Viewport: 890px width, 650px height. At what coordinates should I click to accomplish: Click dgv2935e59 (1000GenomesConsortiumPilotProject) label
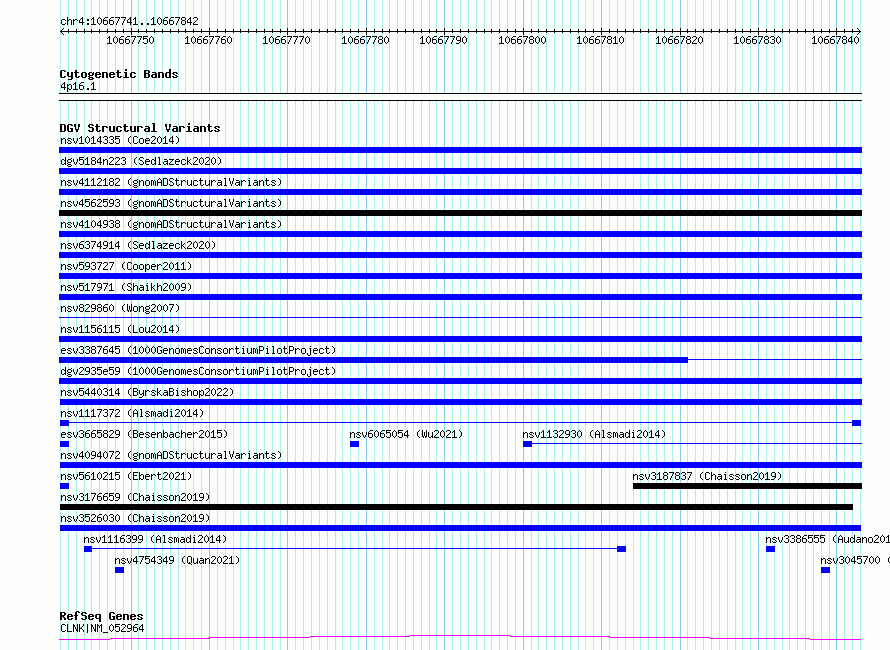pos(198,371)
